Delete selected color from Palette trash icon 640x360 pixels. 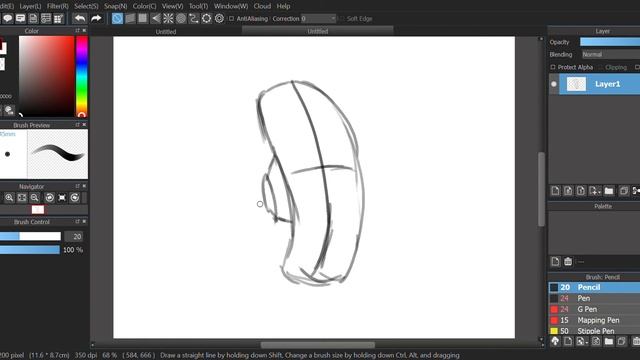(568, 261)
